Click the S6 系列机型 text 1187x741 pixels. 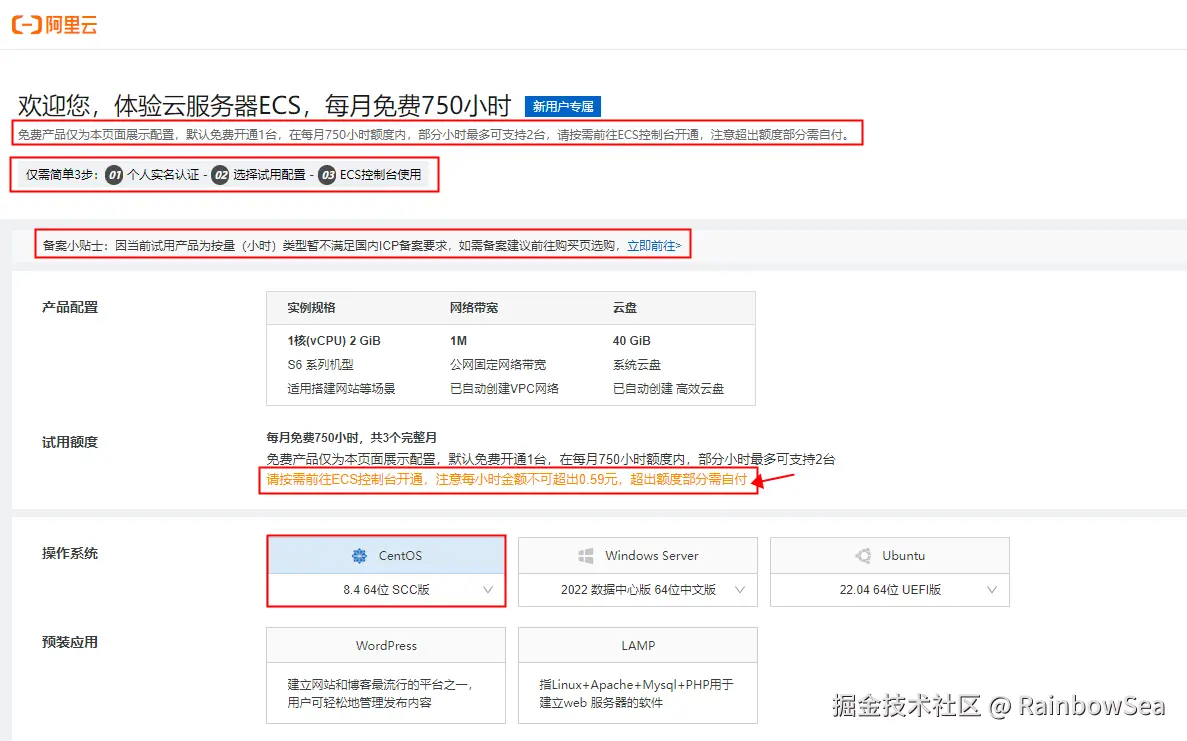click(320, 365)
